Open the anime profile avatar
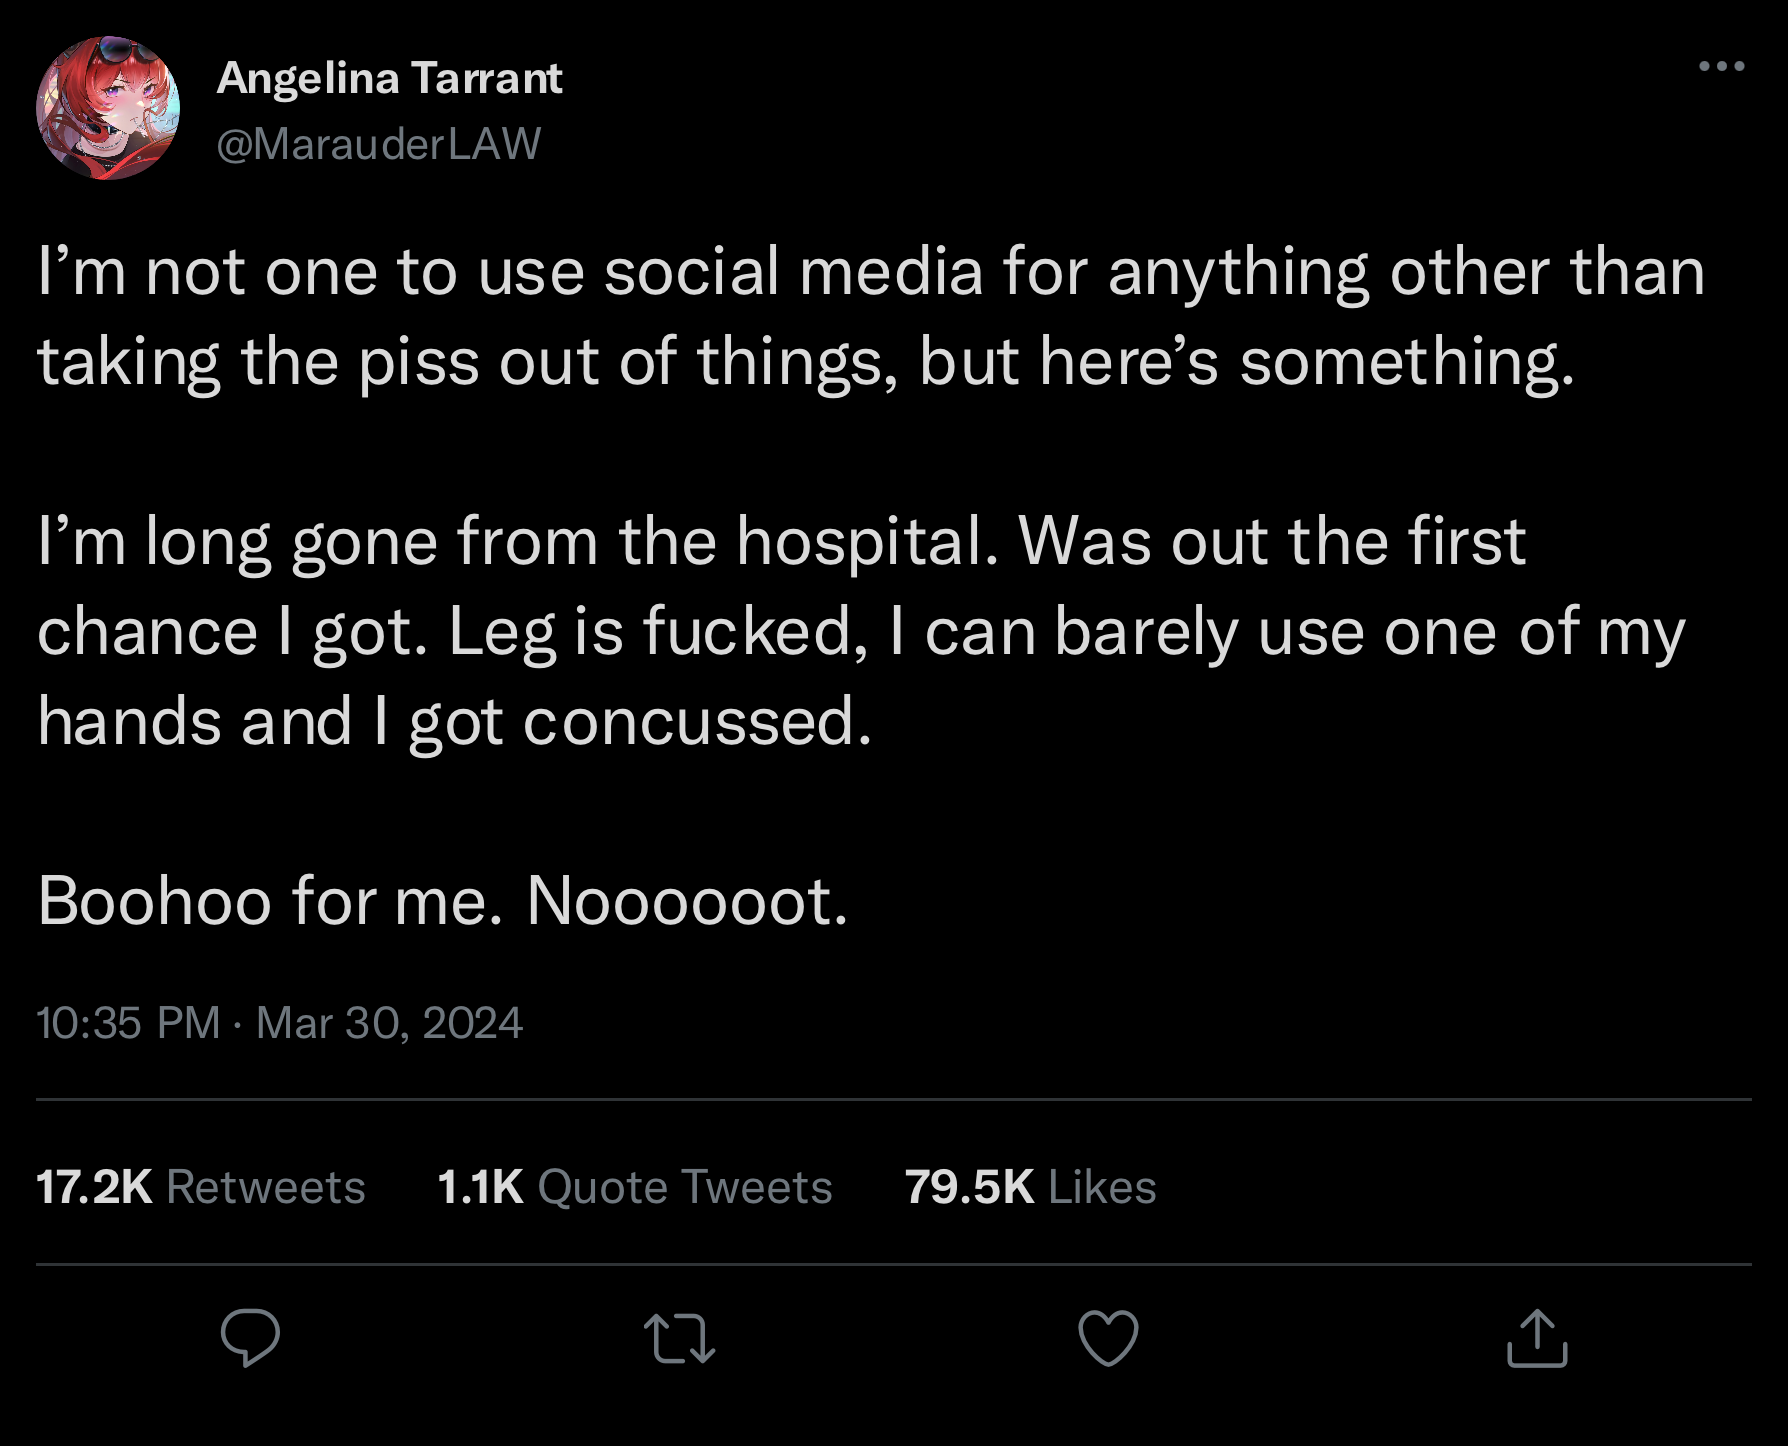This screenshot has width=1788, height=1446. [108, 108]
